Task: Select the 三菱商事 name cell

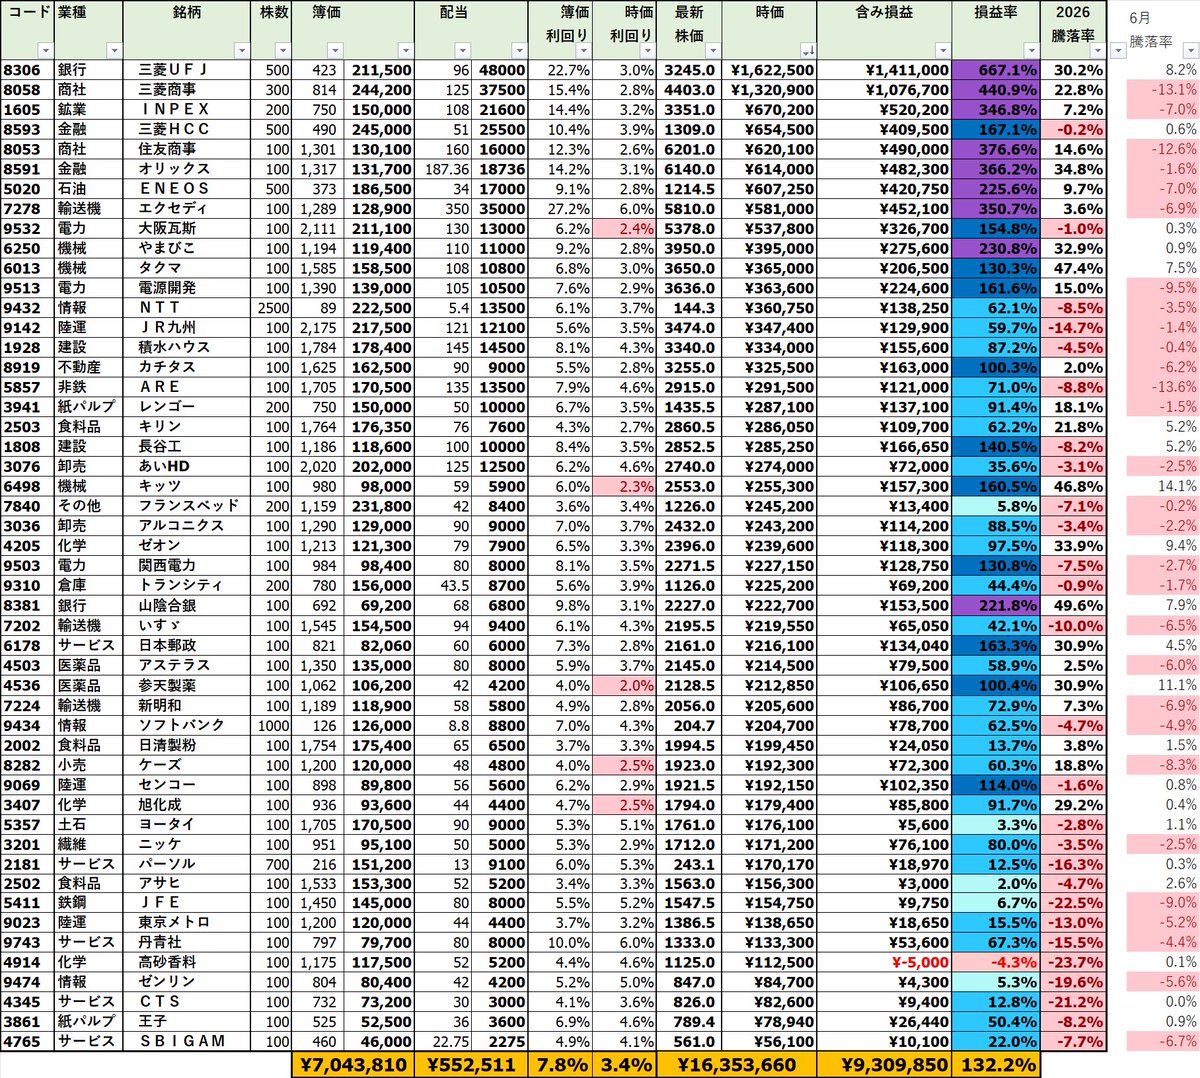Action: pyautogui.click(x=186, y=90)
